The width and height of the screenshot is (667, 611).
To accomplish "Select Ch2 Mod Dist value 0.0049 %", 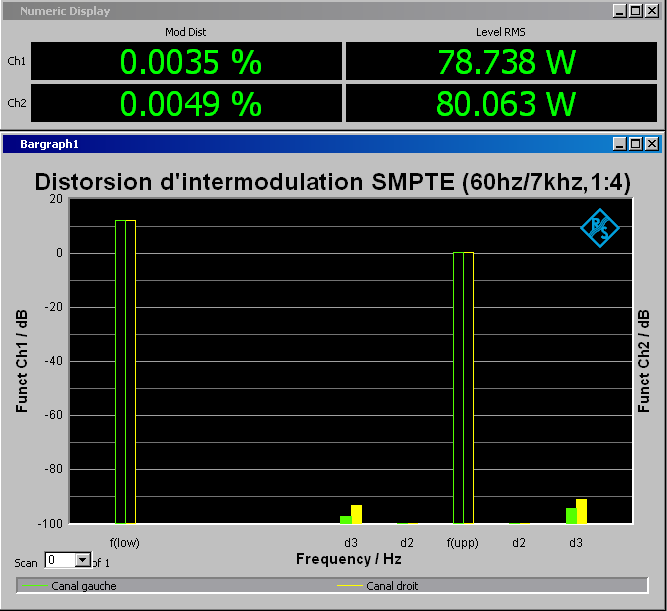I will 186,103.
